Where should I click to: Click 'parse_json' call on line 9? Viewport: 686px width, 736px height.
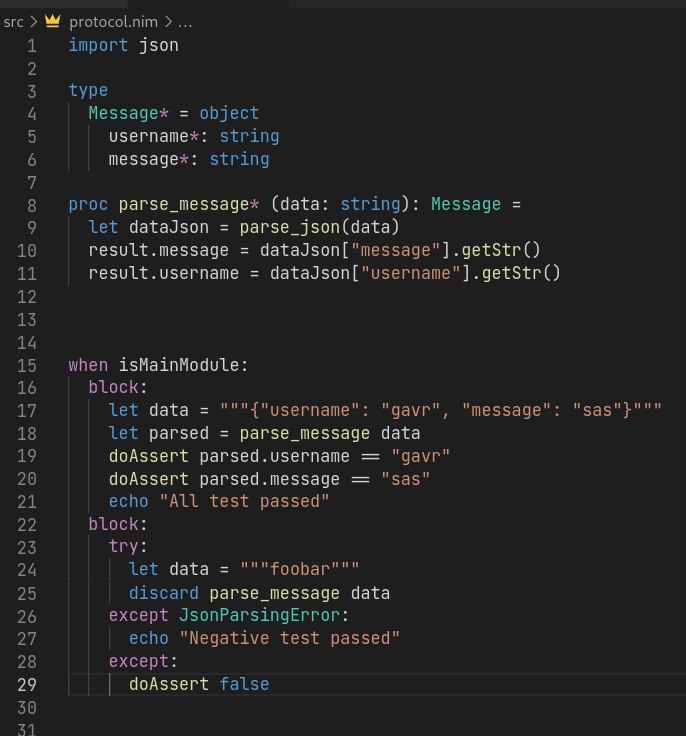point(290,227)
